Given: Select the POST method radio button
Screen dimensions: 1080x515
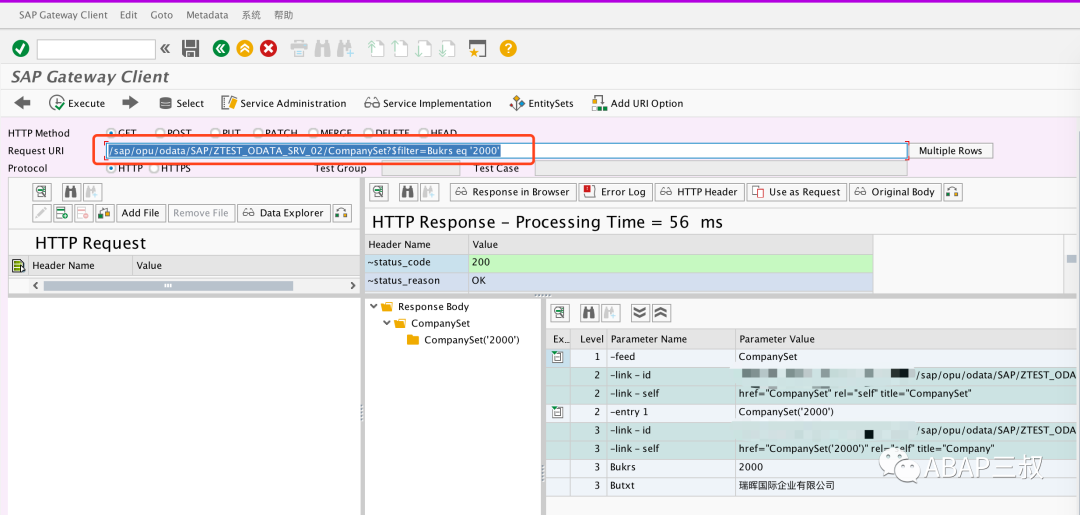Looking at the screenshot, I should pyautogui.click(x=160, y=132).
